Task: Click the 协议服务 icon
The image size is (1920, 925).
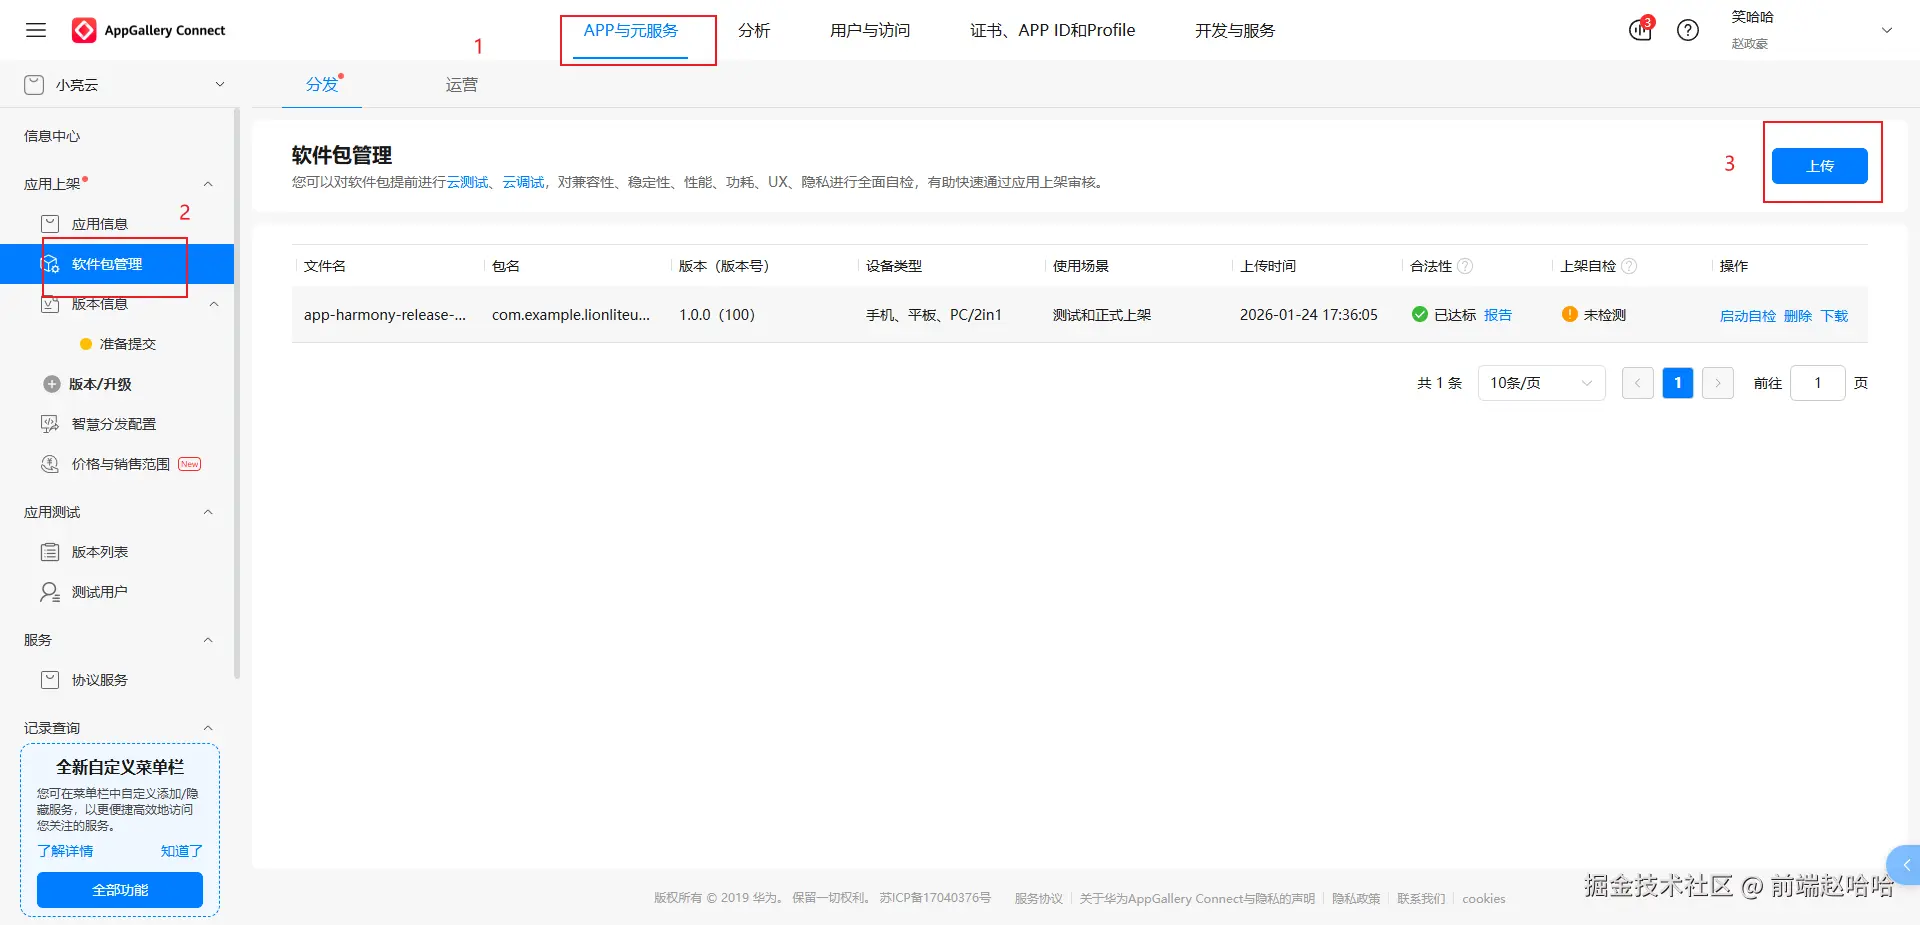Action: pos(49,680)
